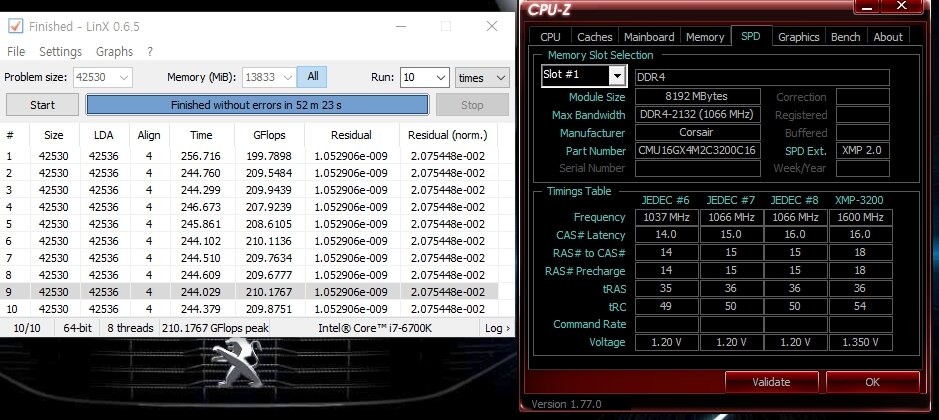Image resolution: width=939 pixels, height=420 pixels.
Task: Click the Residual (norm.) column header
Action: pos(447,135)
